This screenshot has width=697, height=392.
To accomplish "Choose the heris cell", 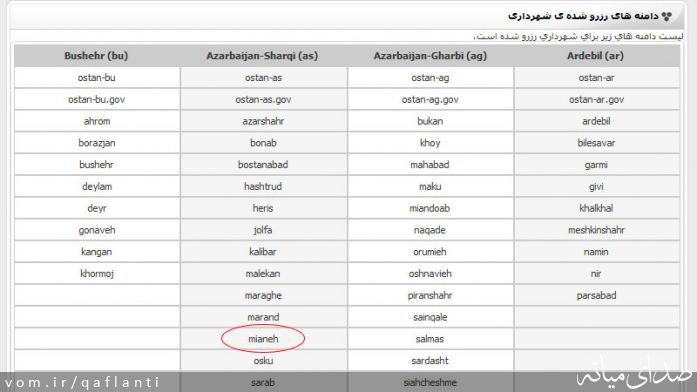I will (263, 208).
